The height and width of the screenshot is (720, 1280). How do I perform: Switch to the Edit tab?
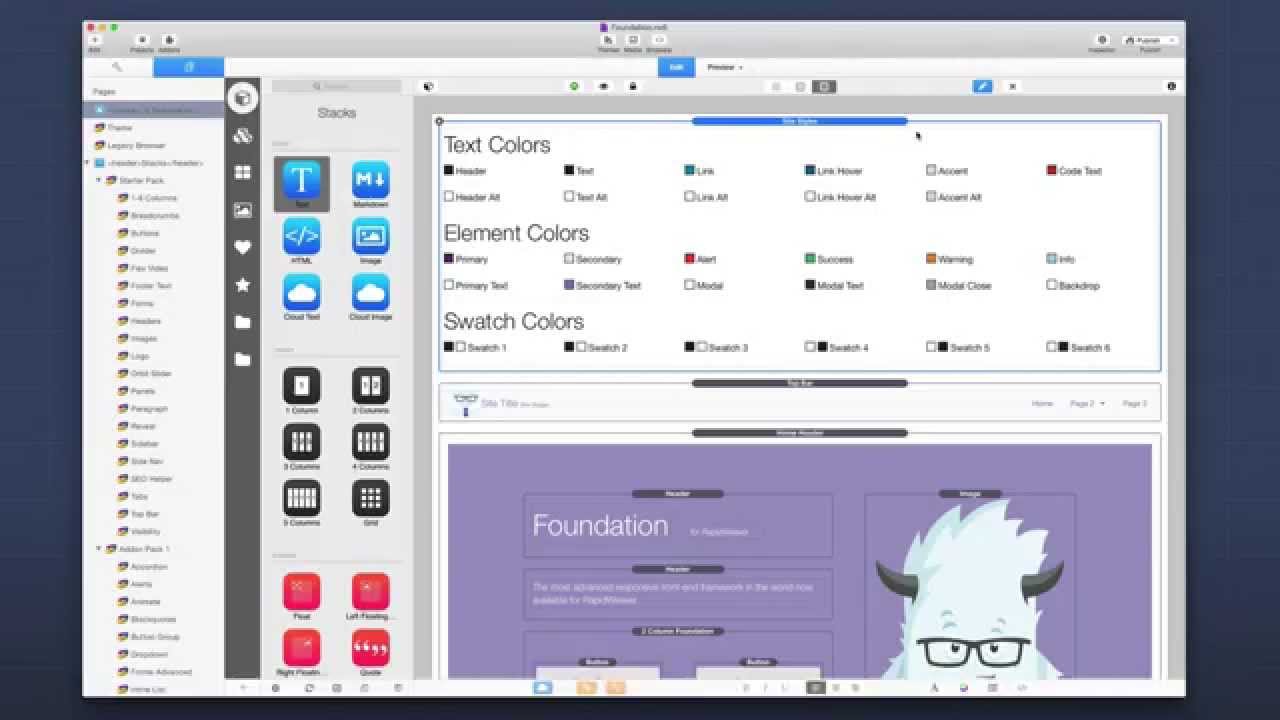(676, 67)
